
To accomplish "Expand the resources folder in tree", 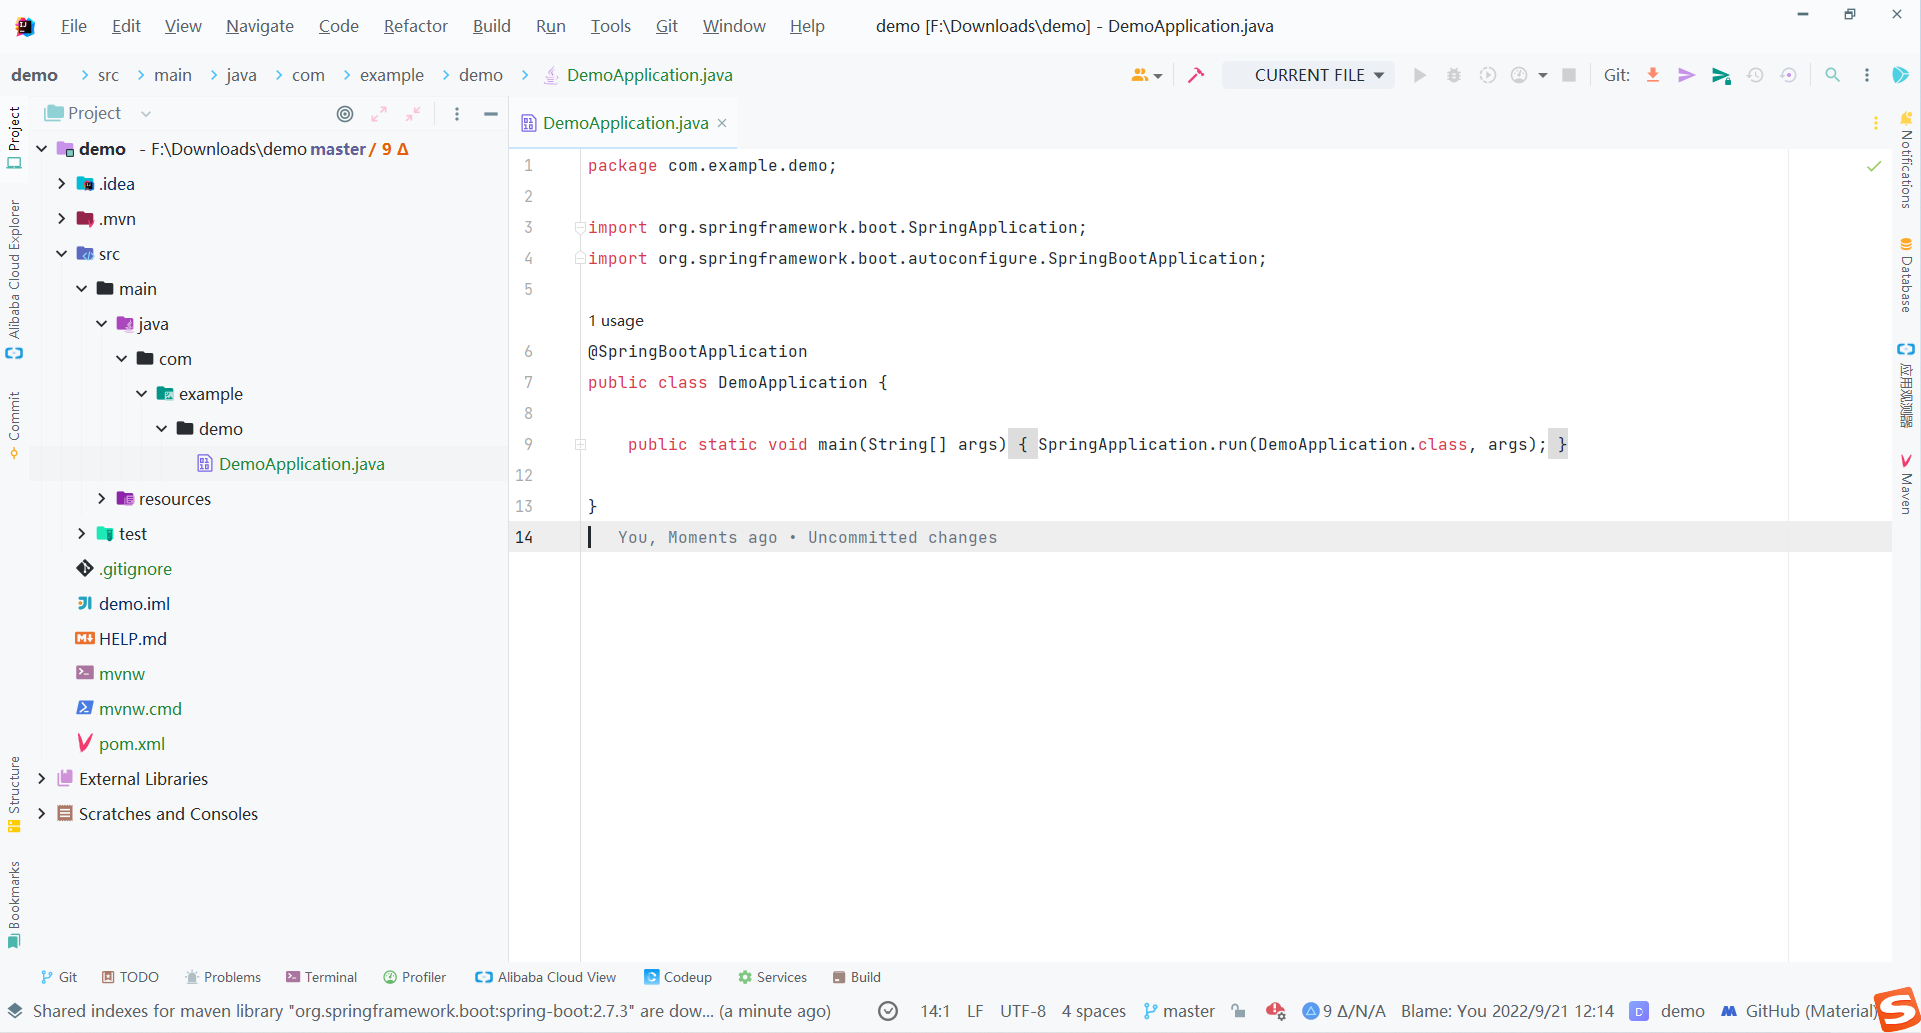I will pos(101,498).
